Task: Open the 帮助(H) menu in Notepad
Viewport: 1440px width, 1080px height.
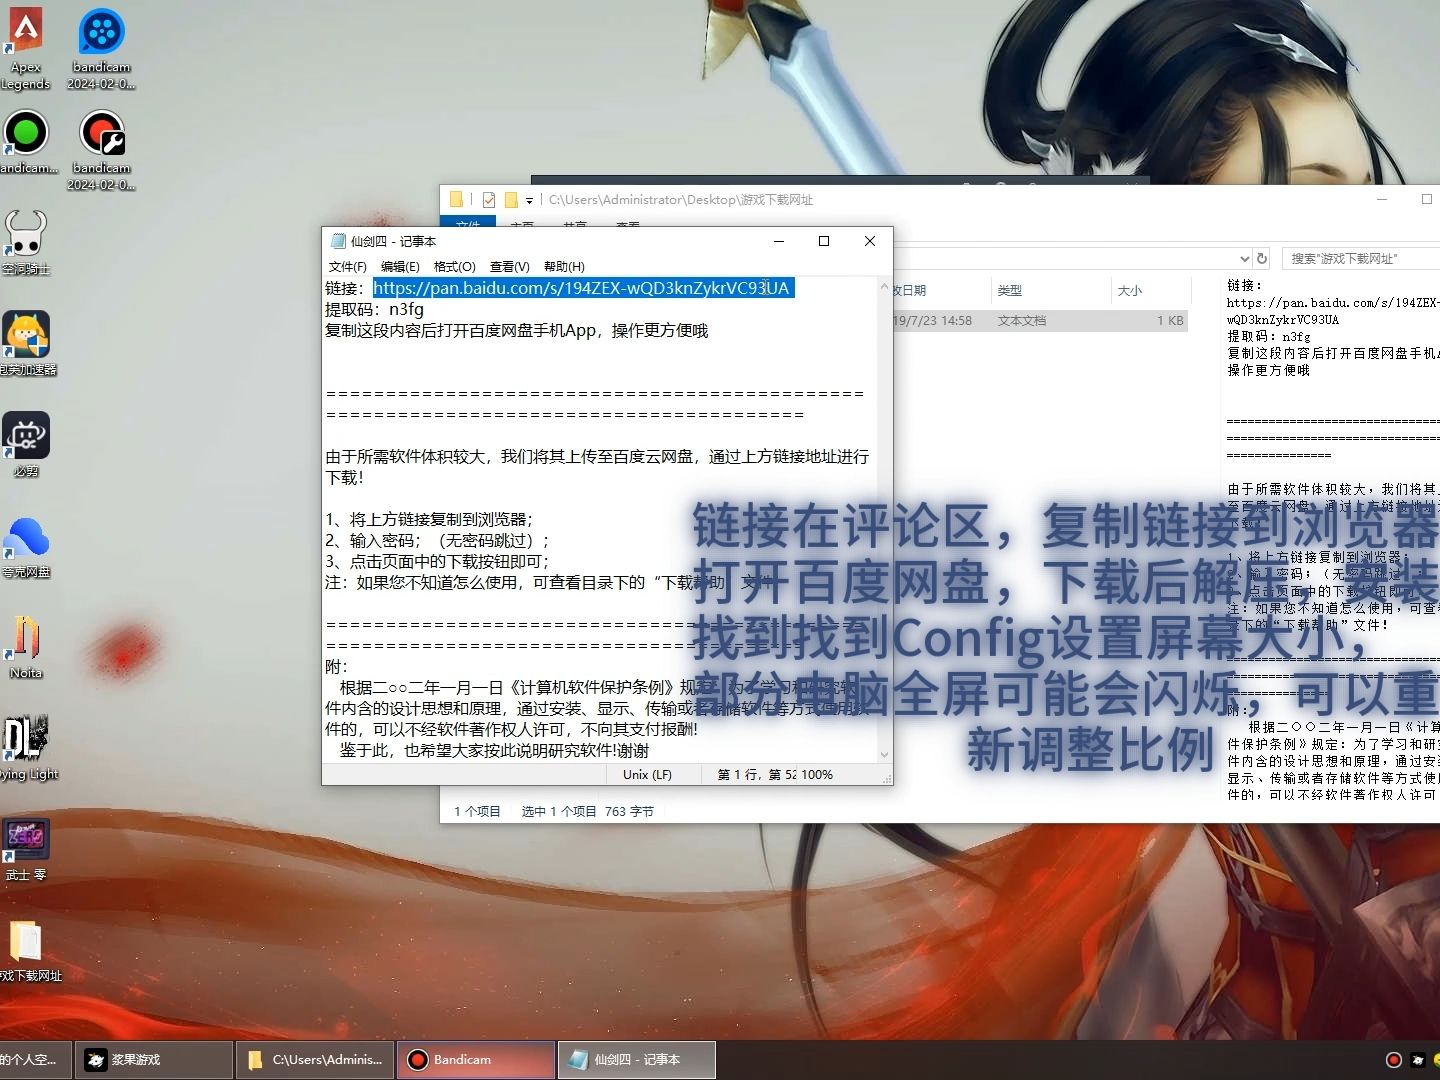Action: [564, 267]
